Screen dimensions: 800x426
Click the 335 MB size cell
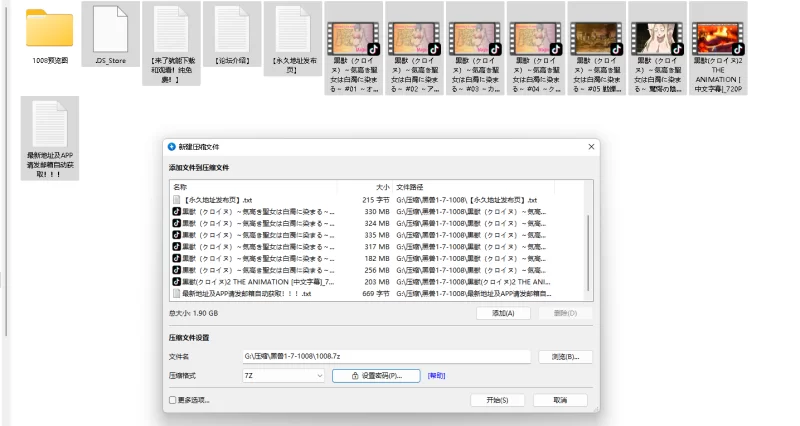pos(377,235)
